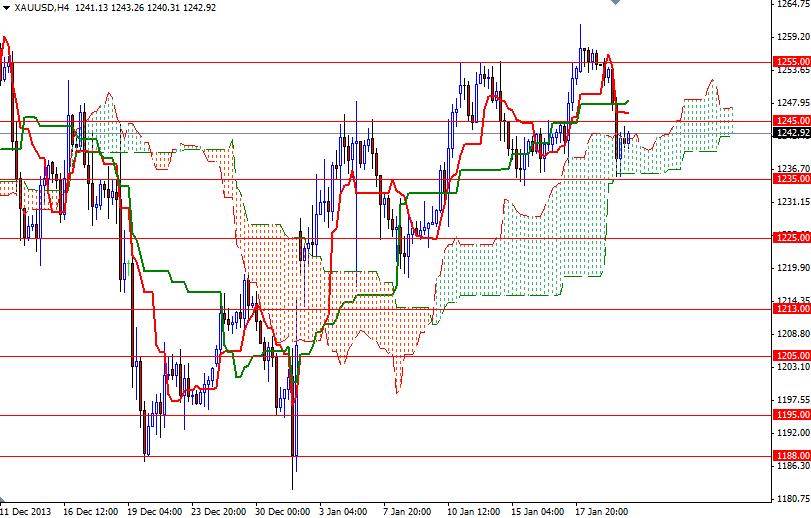The image size is (811, 518).
Task: Click the 17 Jan 20:00 time axis label
Action: tap(602, 511)
